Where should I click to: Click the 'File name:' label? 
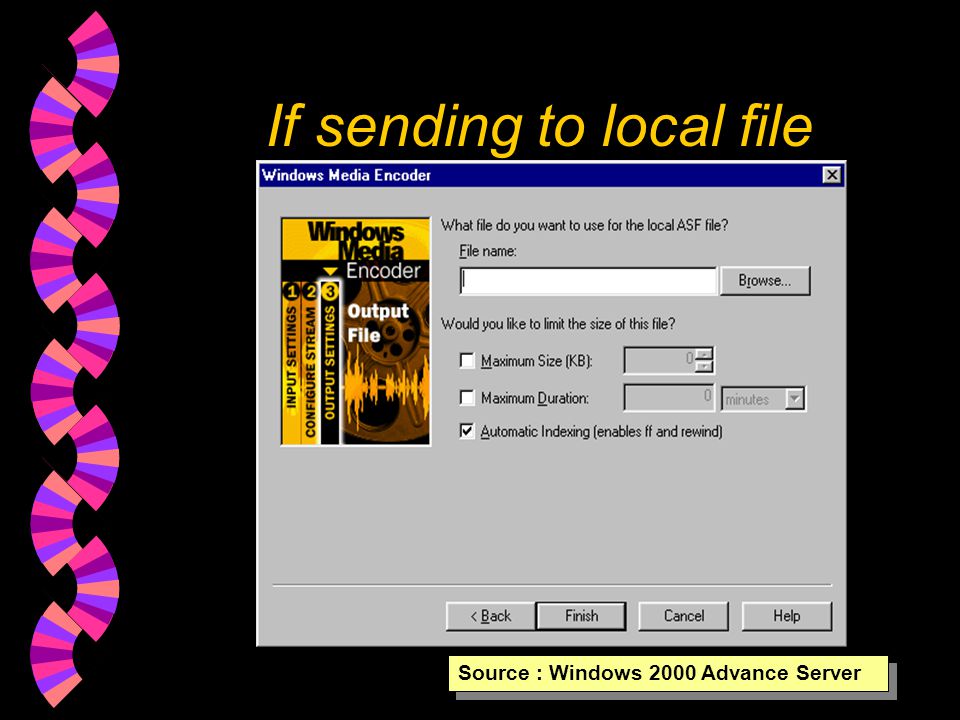pos(488,251)
